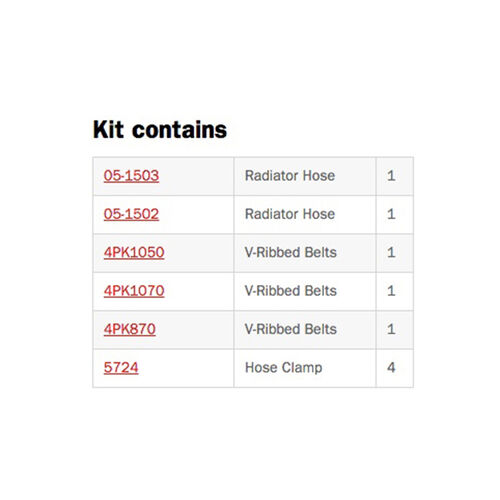This screenshot has width=500, height=500.
Task: Click the word contains in heading
Action: [179, 129]
